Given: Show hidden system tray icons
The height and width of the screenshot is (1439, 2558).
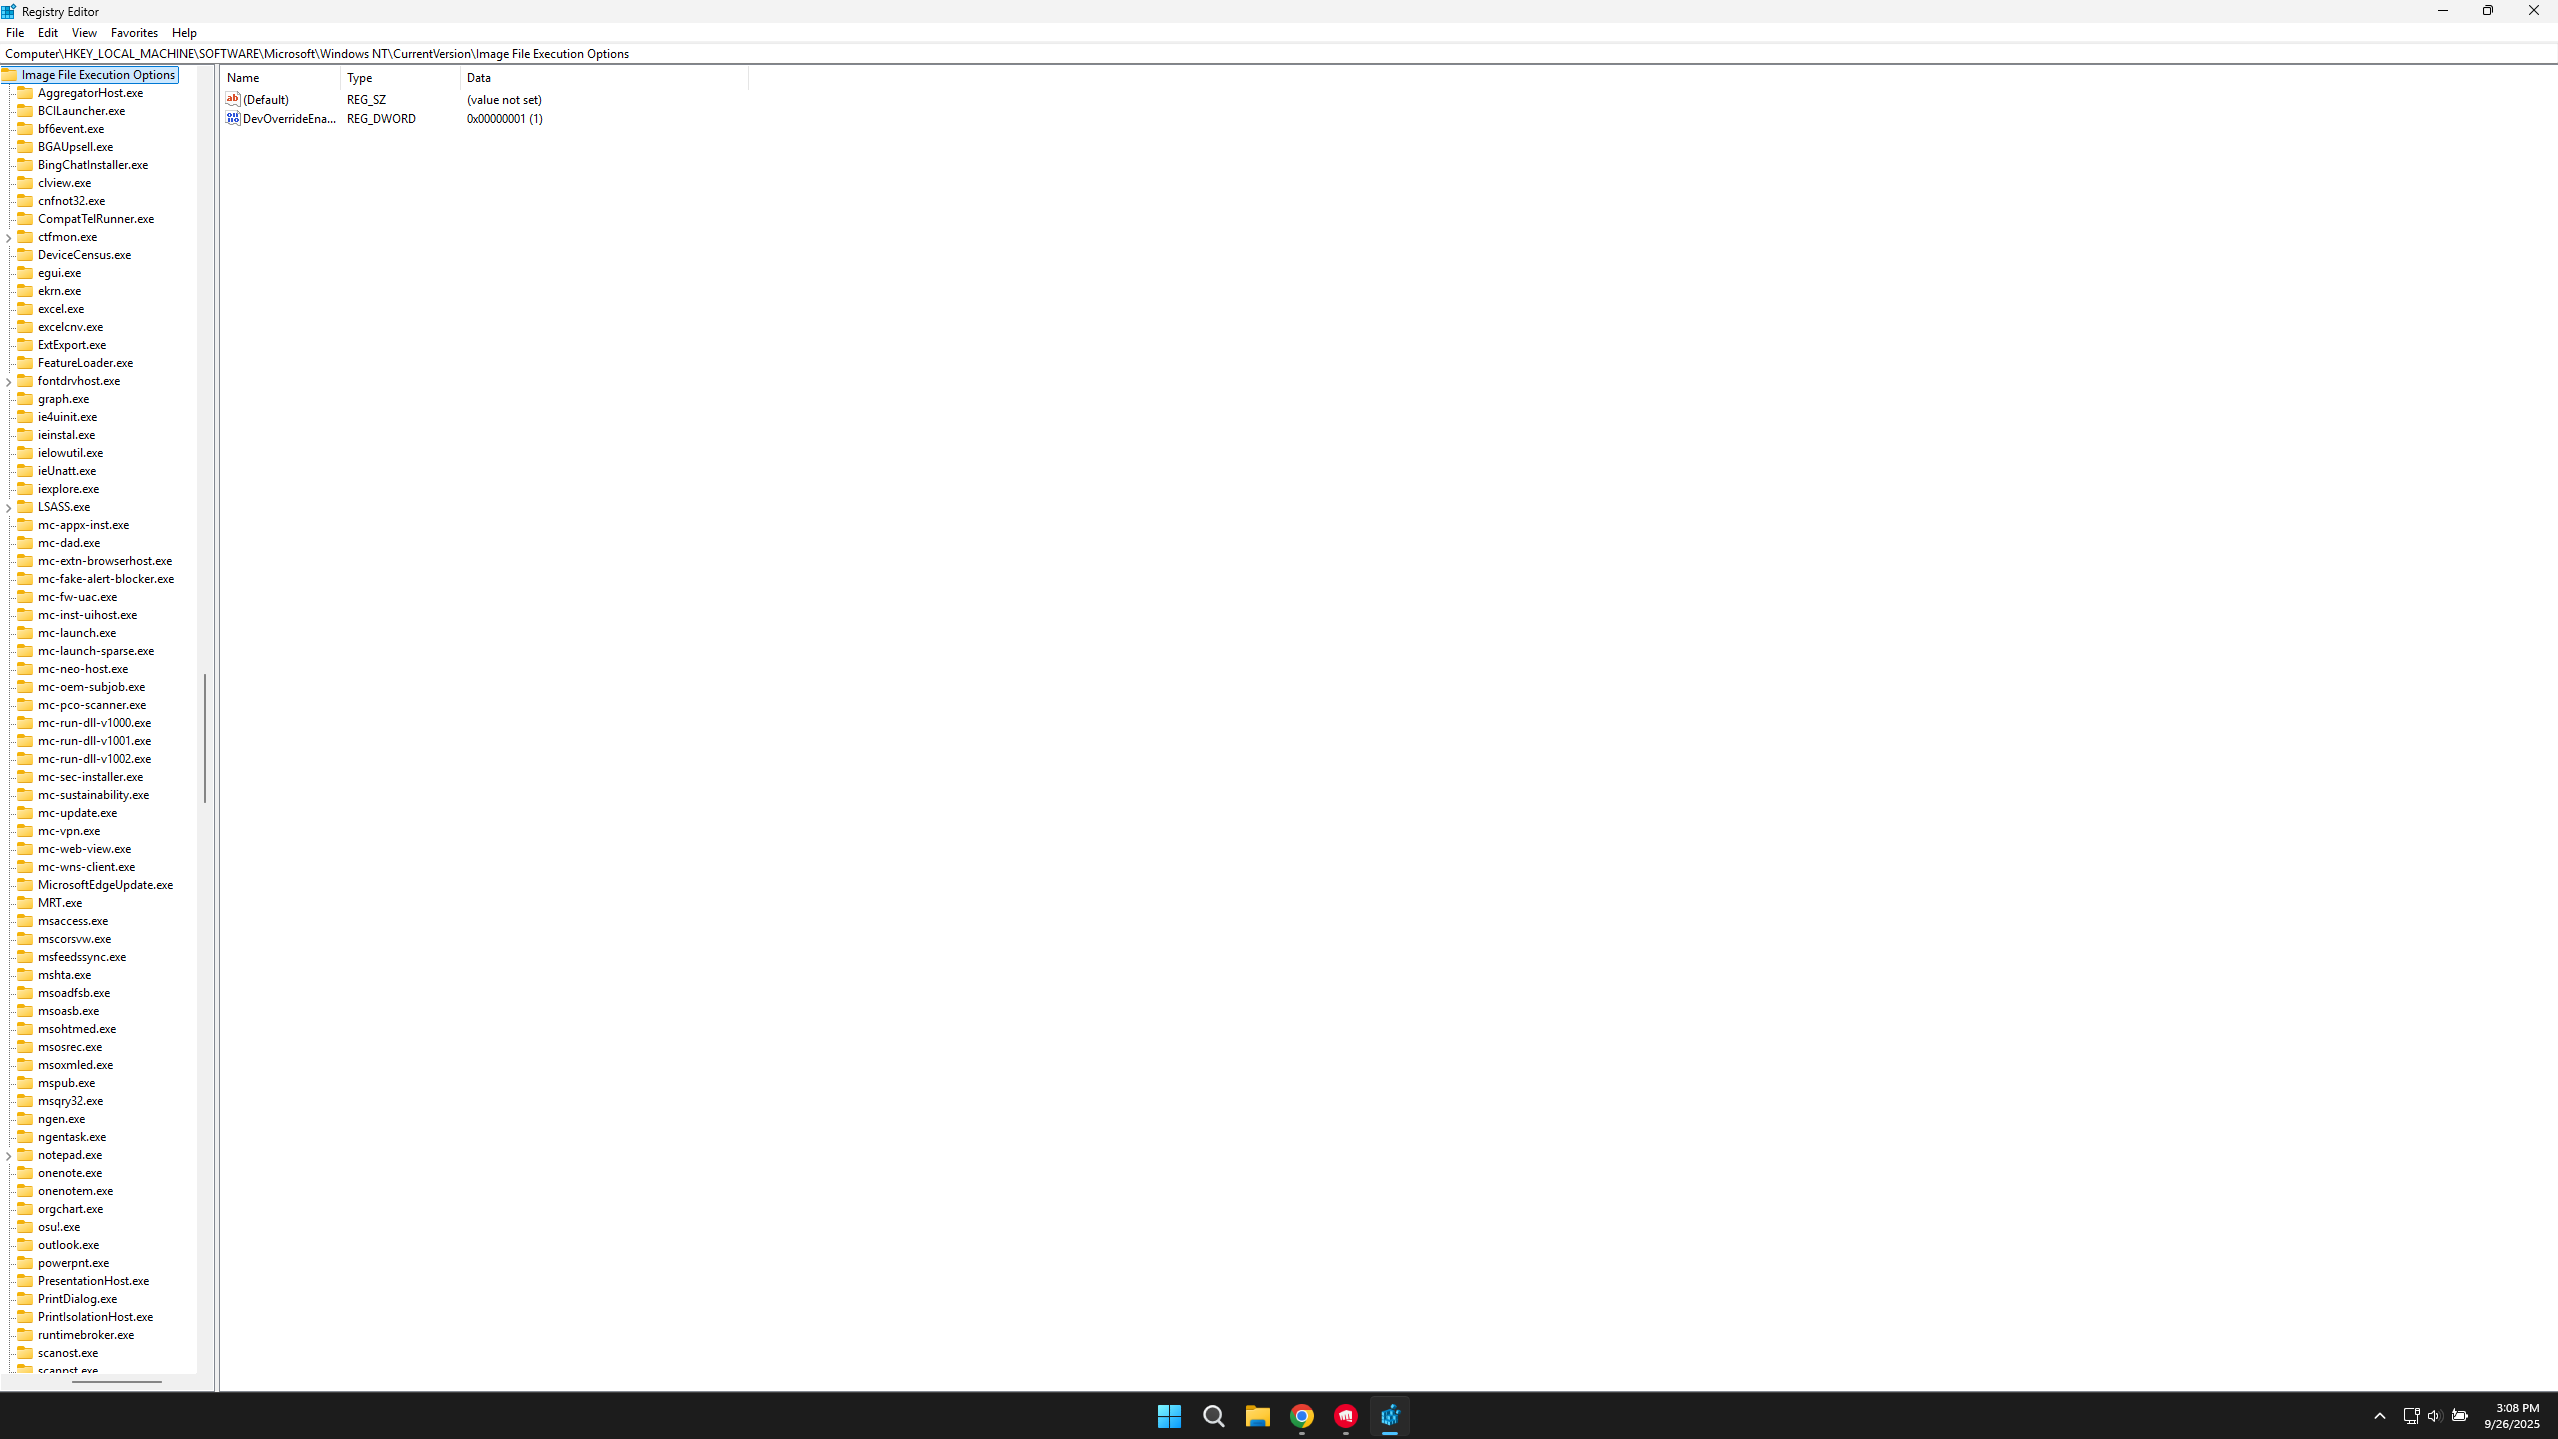Looking at the screenshot, I should coord(2380,1416).
